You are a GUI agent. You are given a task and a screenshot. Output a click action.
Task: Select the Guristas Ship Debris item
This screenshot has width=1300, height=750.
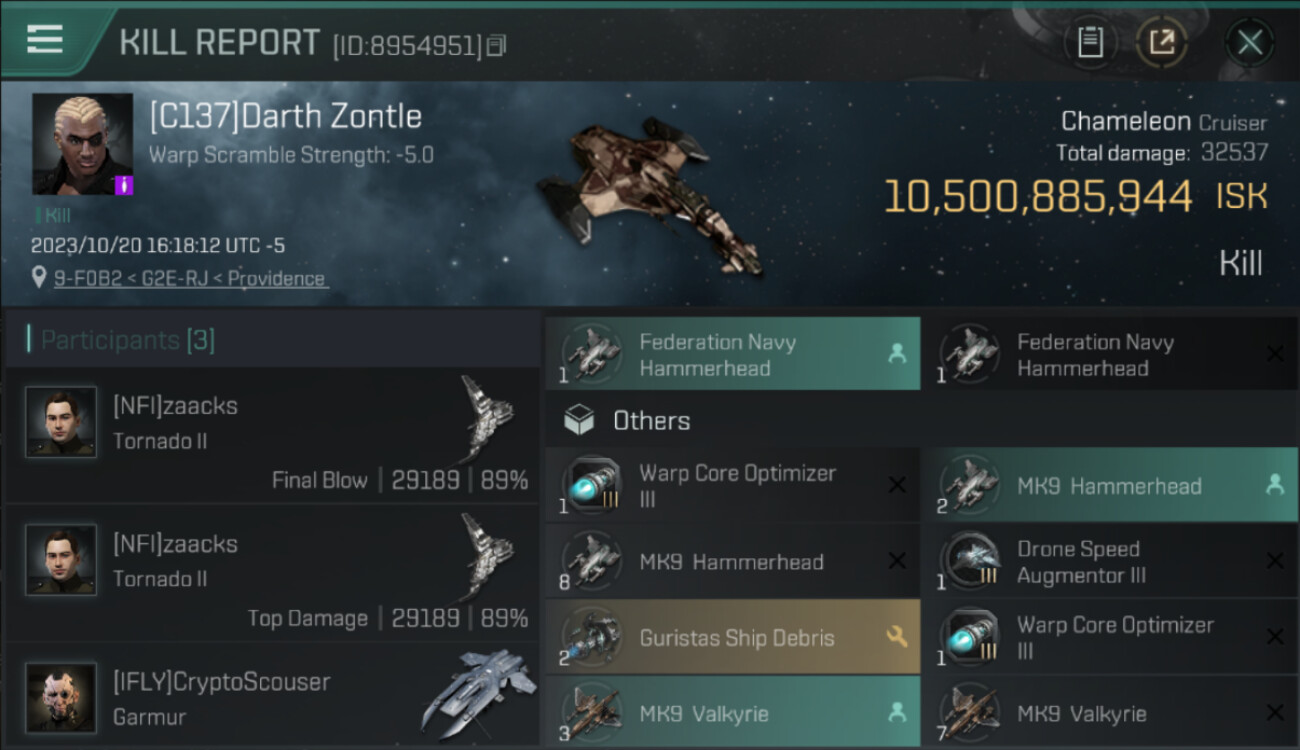(733, 637)
